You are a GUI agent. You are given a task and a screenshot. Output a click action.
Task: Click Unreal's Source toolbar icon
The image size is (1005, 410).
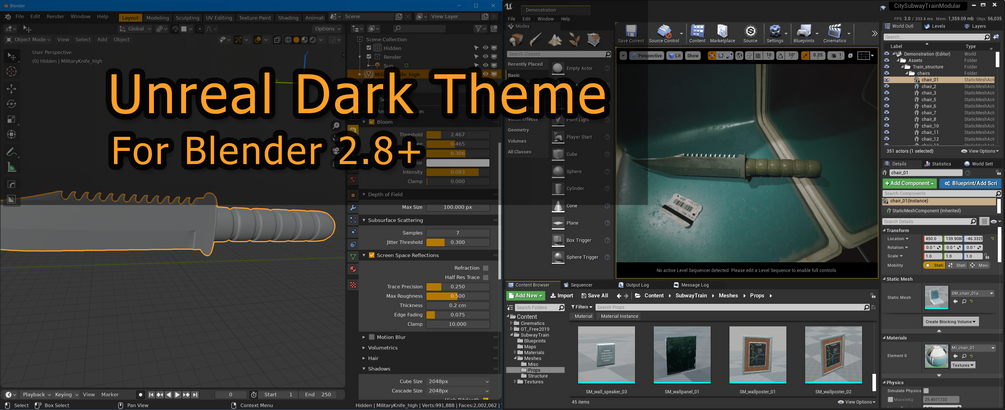(750, 33)
